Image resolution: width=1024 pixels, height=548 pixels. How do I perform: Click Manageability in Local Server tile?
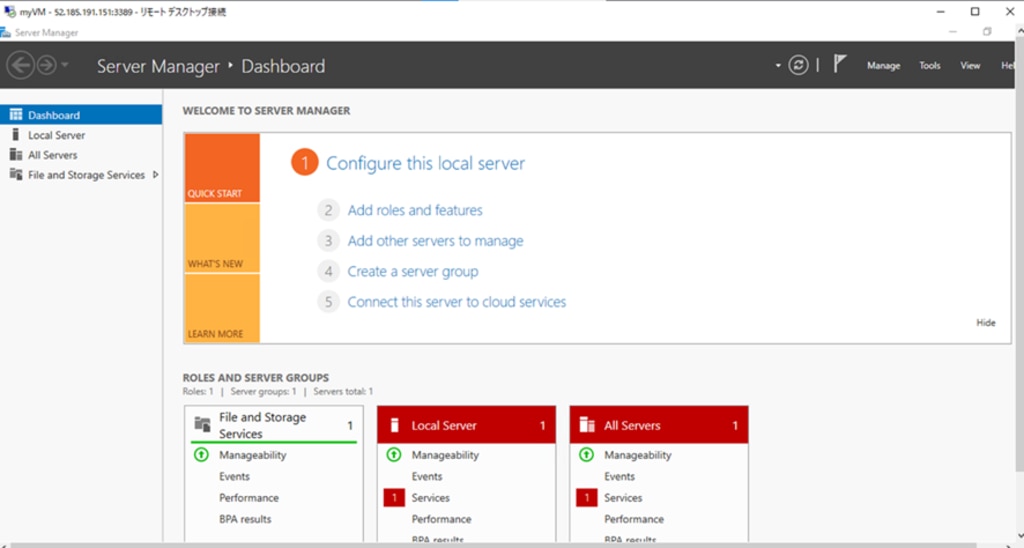(x=445, y=455)
